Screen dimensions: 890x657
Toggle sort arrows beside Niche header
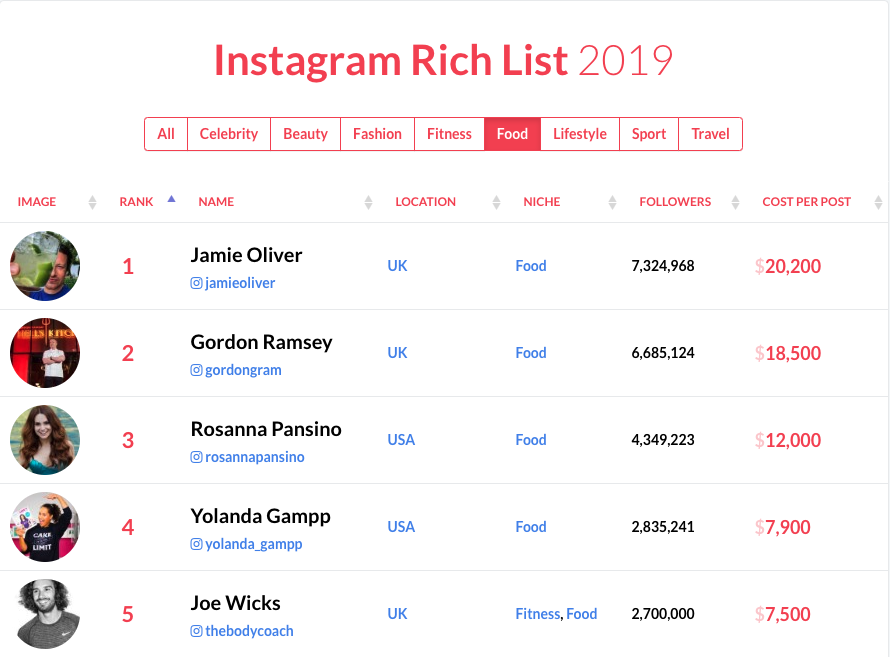[612, 202]
